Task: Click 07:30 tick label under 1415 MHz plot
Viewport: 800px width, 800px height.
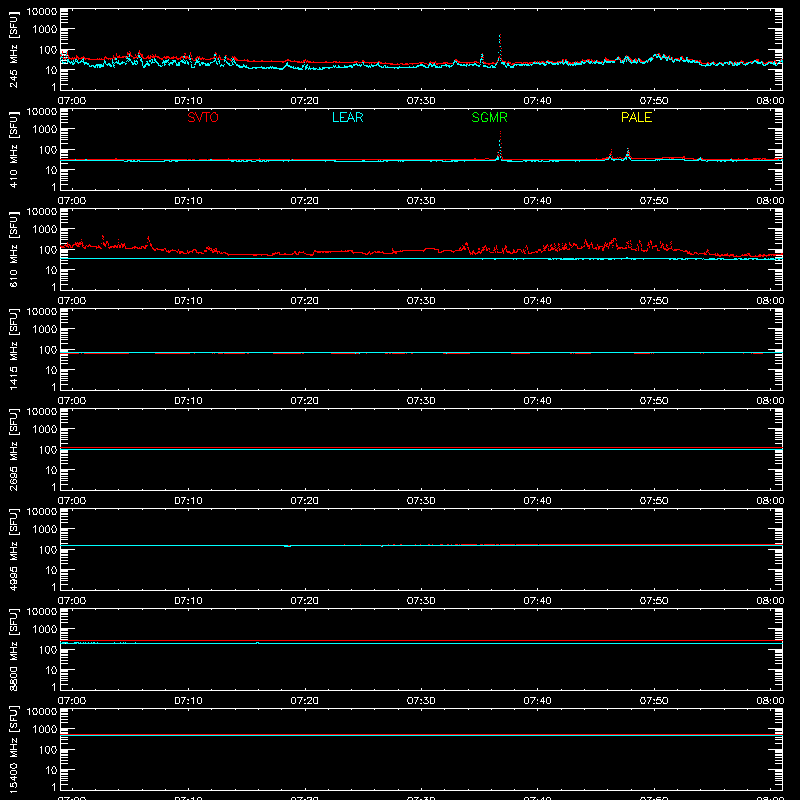Action: point(421,401)
